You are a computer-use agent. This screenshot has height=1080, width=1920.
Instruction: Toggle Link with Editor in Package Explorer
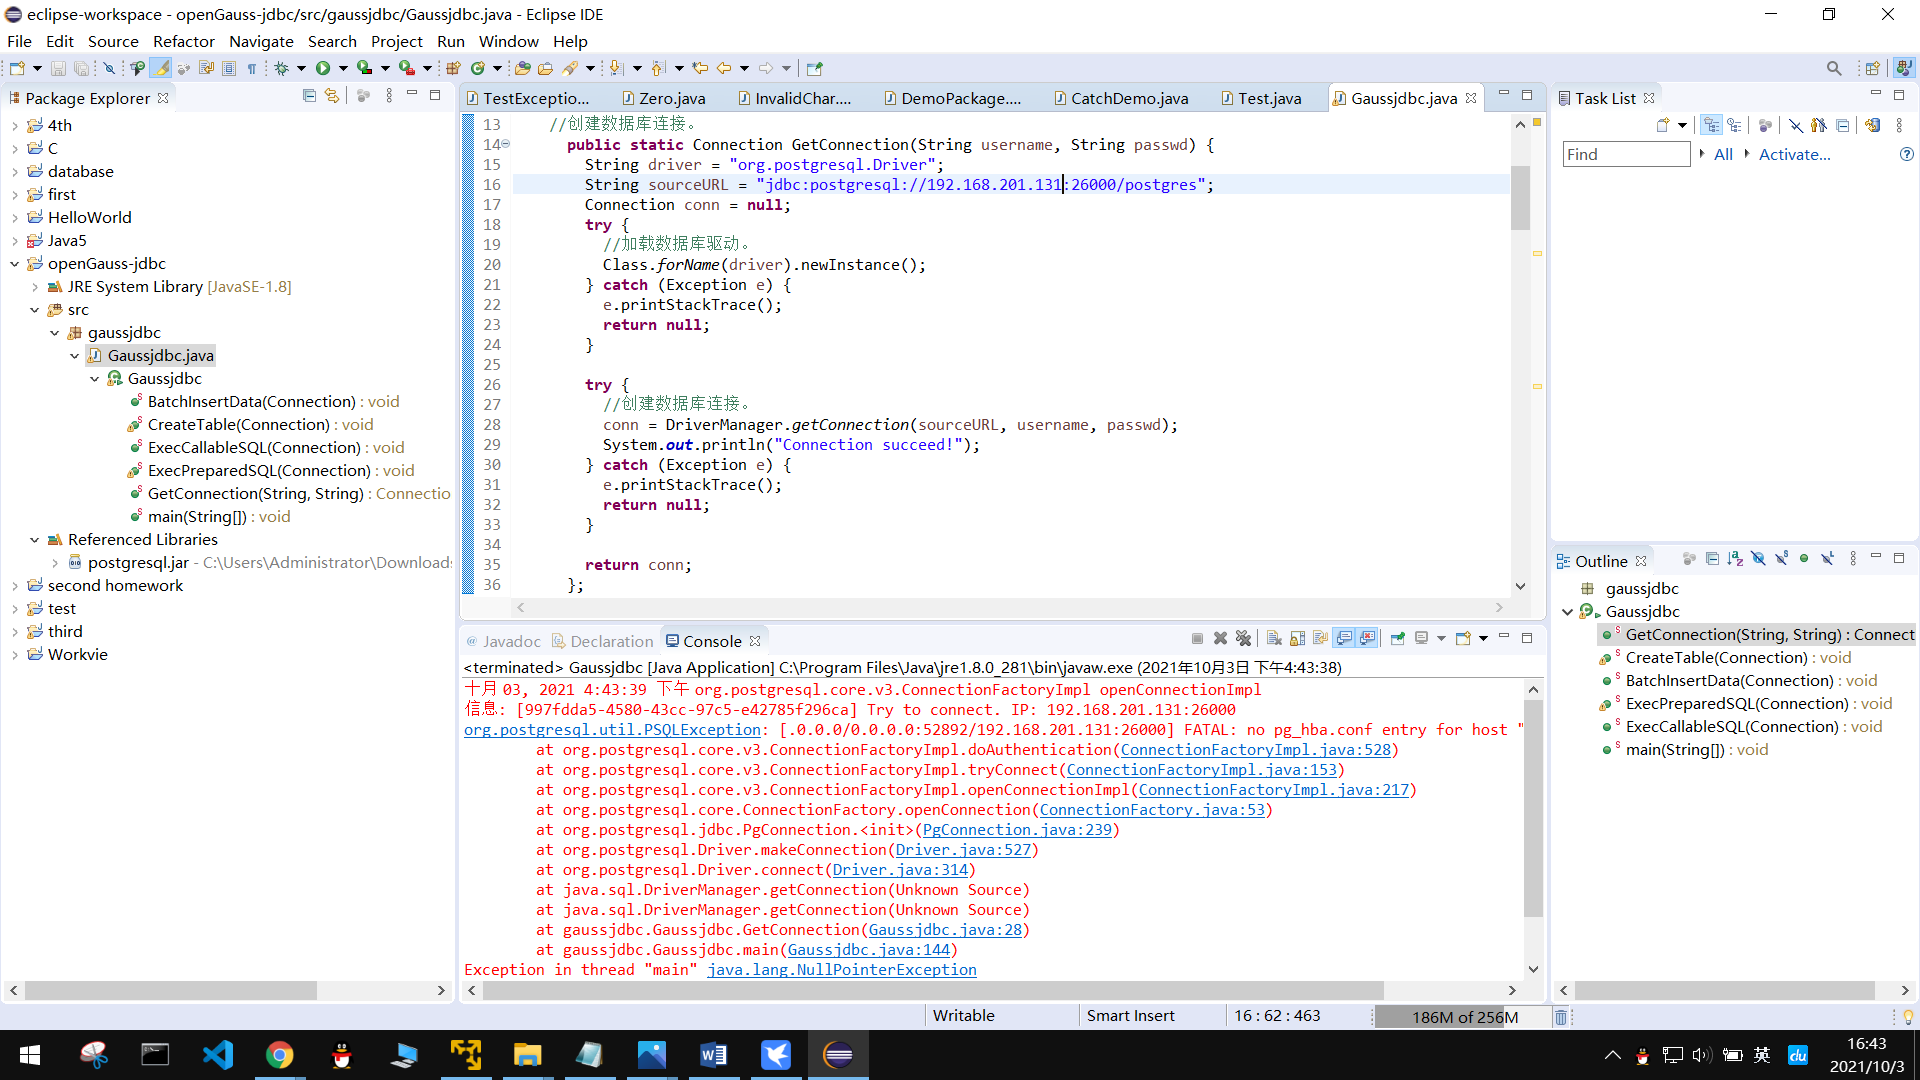click(x=332, y=96)
